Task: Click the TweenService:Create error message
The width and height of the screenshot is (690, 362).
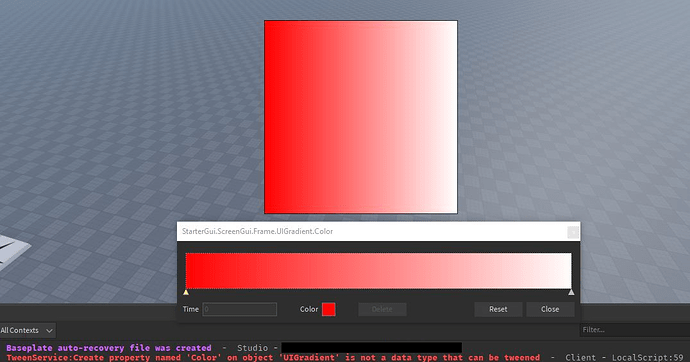Action: click(273, 358)
